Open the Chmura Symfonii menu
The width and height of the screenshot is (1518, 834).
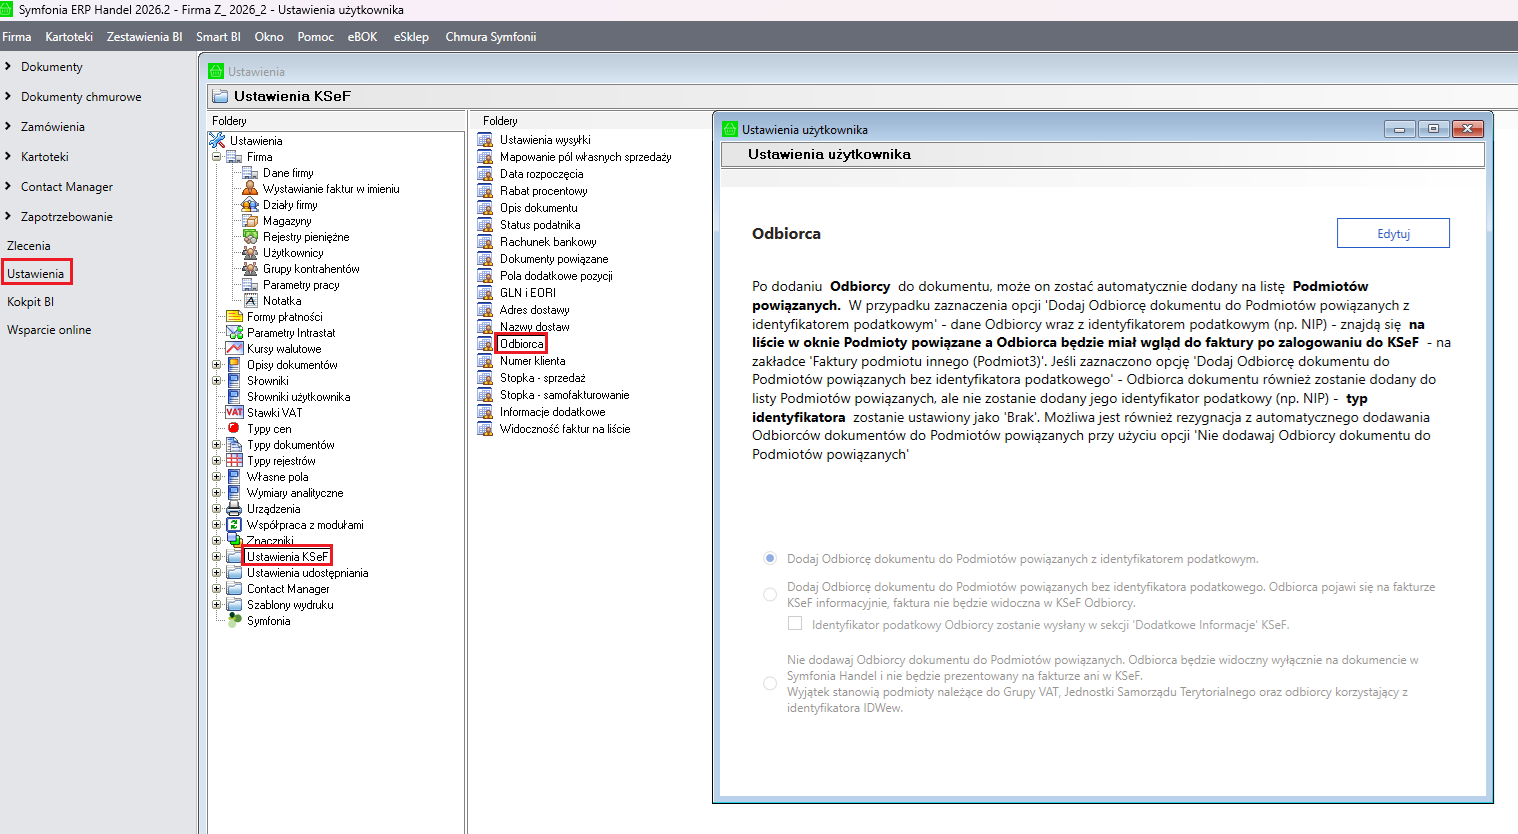point(490,37)
